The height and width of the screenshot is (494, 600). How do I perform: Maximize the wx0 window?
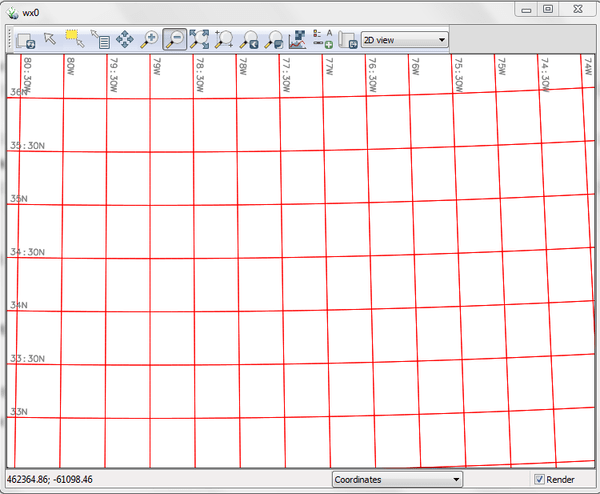[548, 9]
